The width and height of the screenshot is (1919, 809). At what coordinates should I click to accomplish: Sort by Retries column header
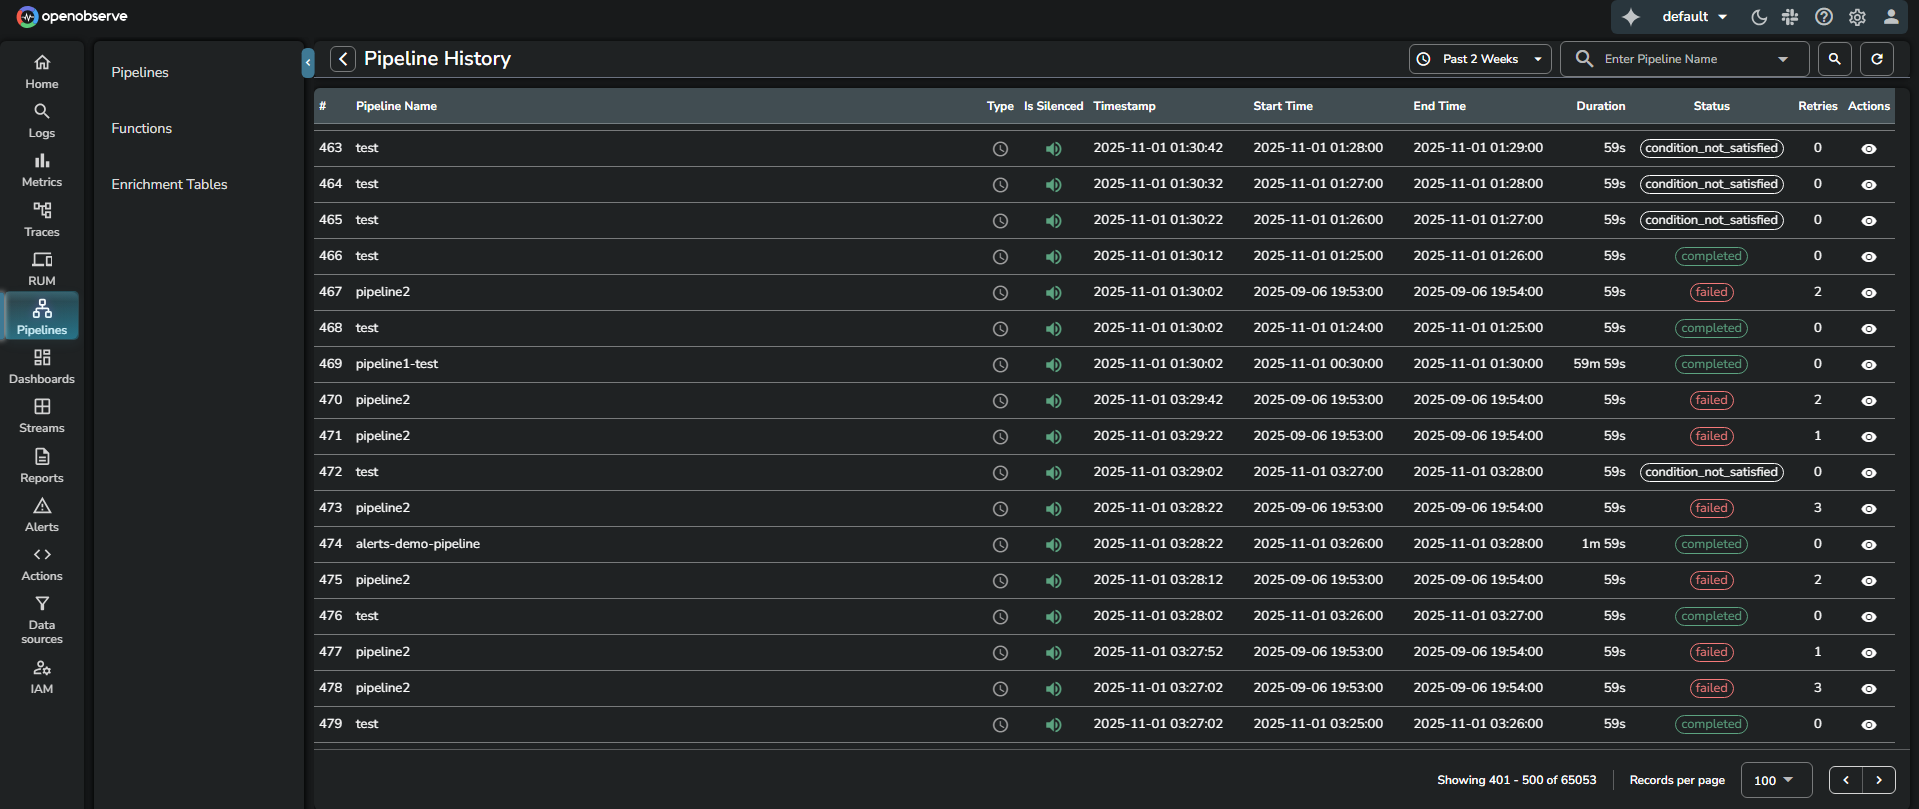[1817, 106]
